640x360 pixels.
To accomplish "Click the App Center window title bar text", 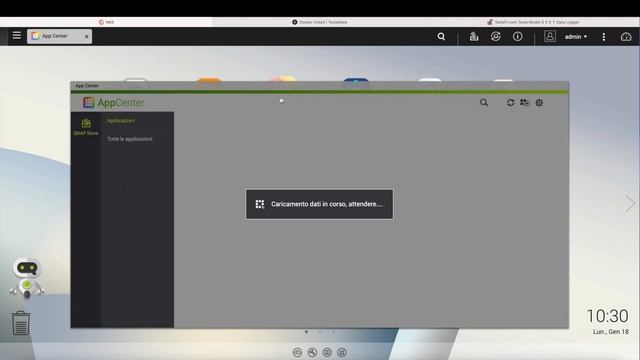I will tap(87, 86).
